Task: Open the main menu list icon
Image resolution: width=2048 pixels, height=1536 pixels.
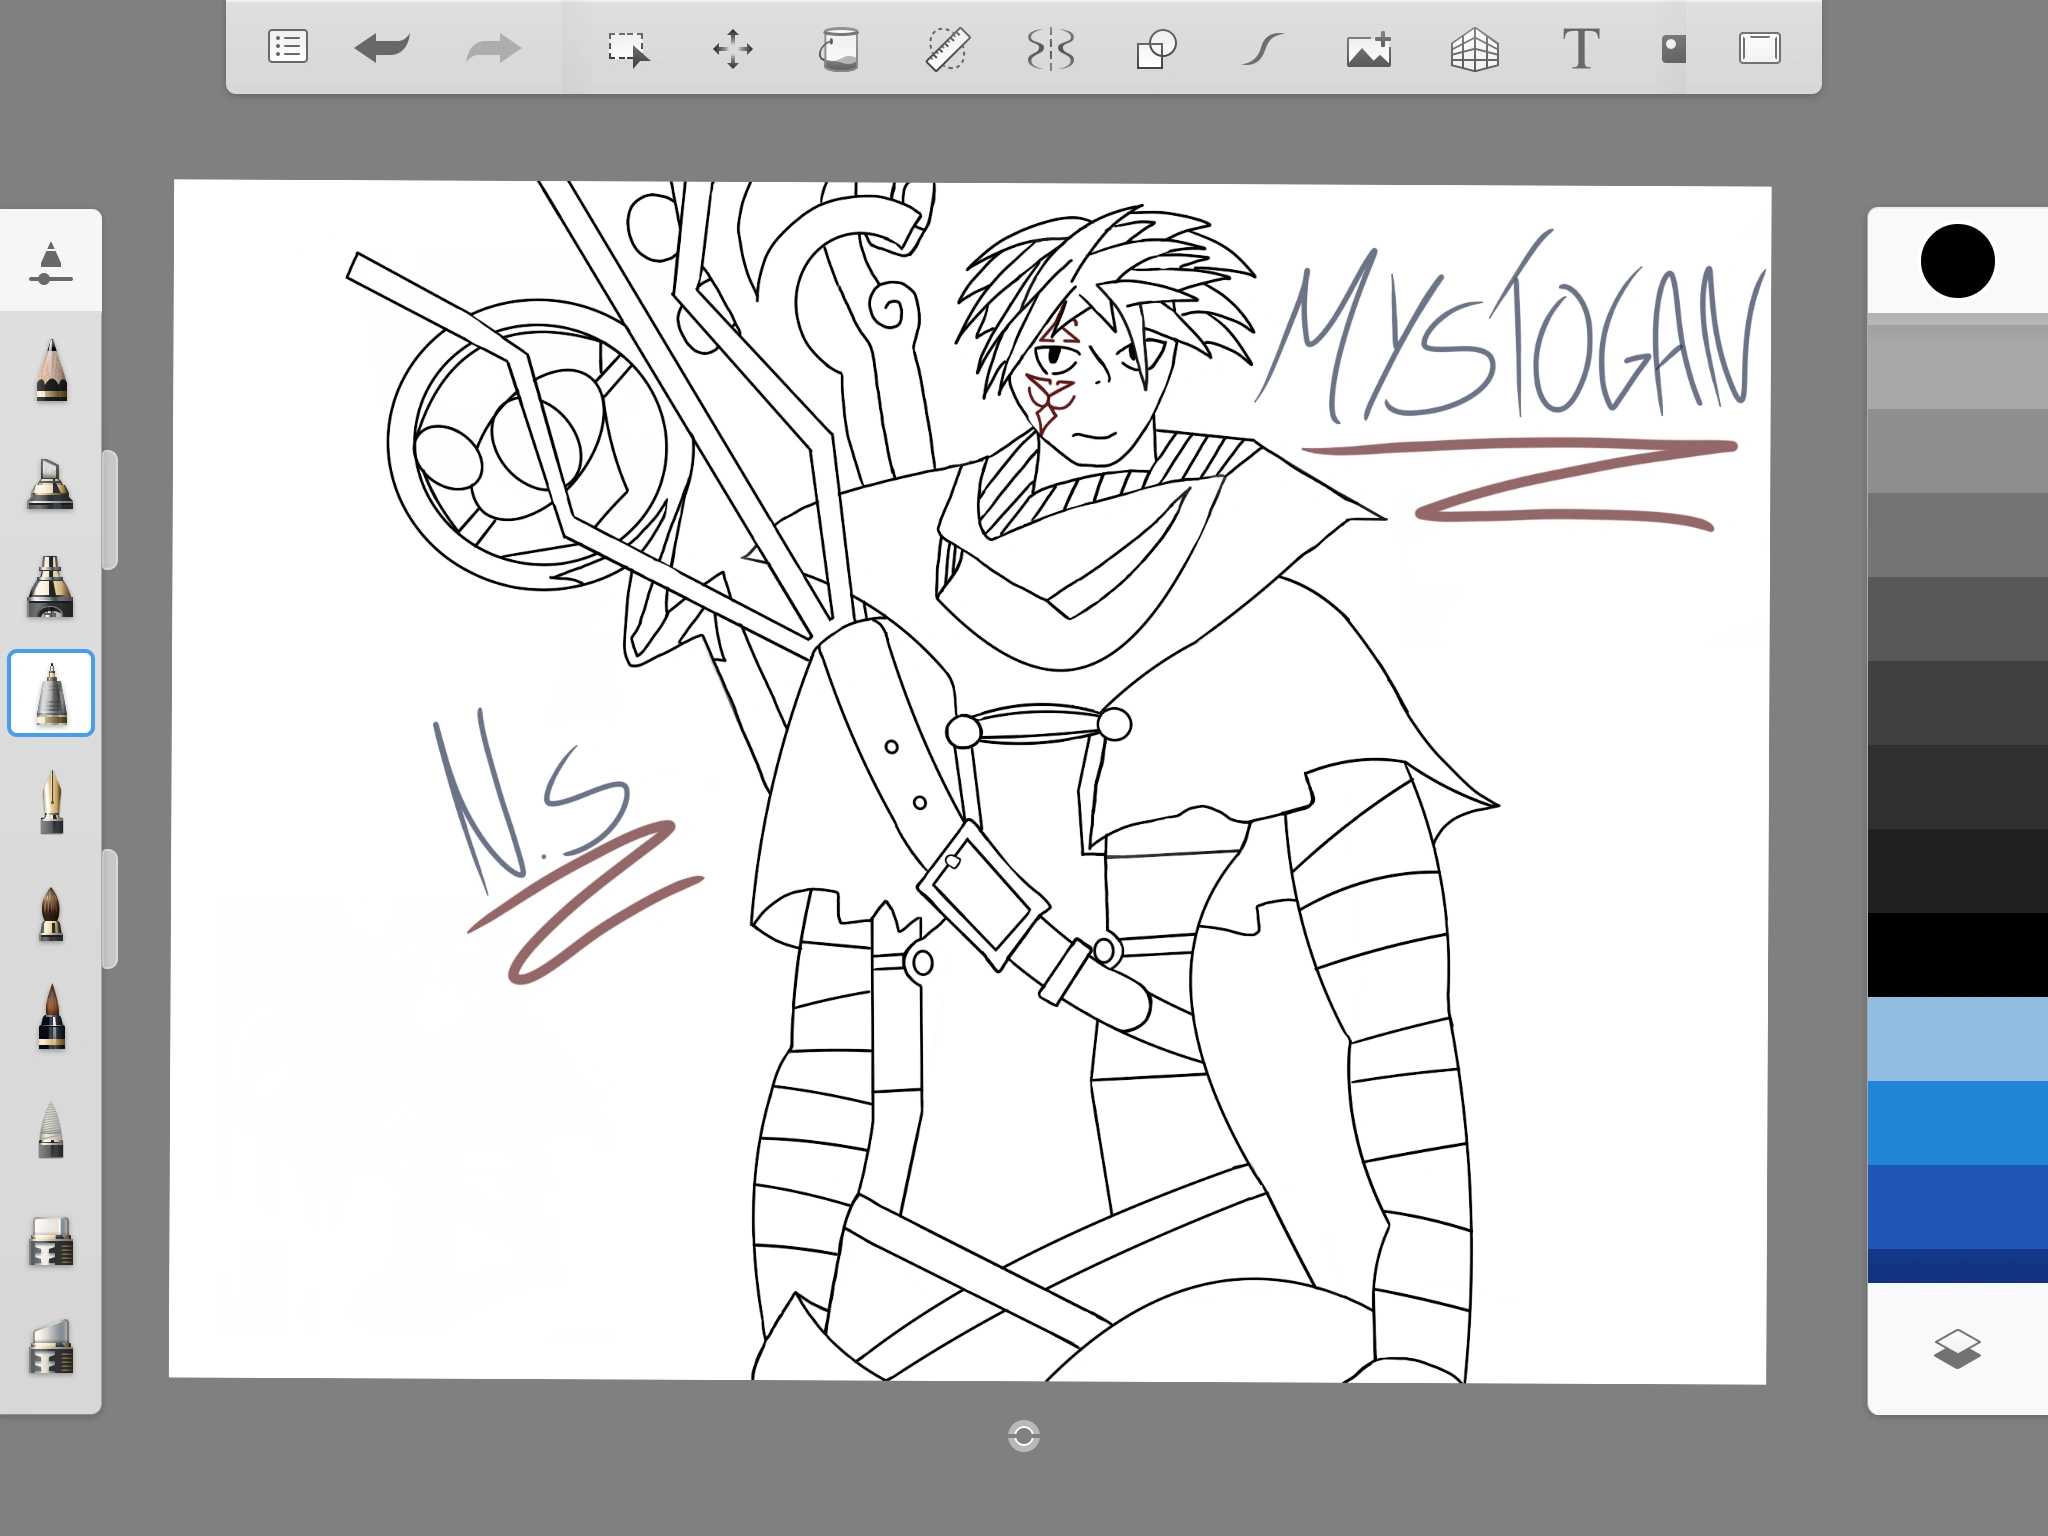Action: point(288,47)
